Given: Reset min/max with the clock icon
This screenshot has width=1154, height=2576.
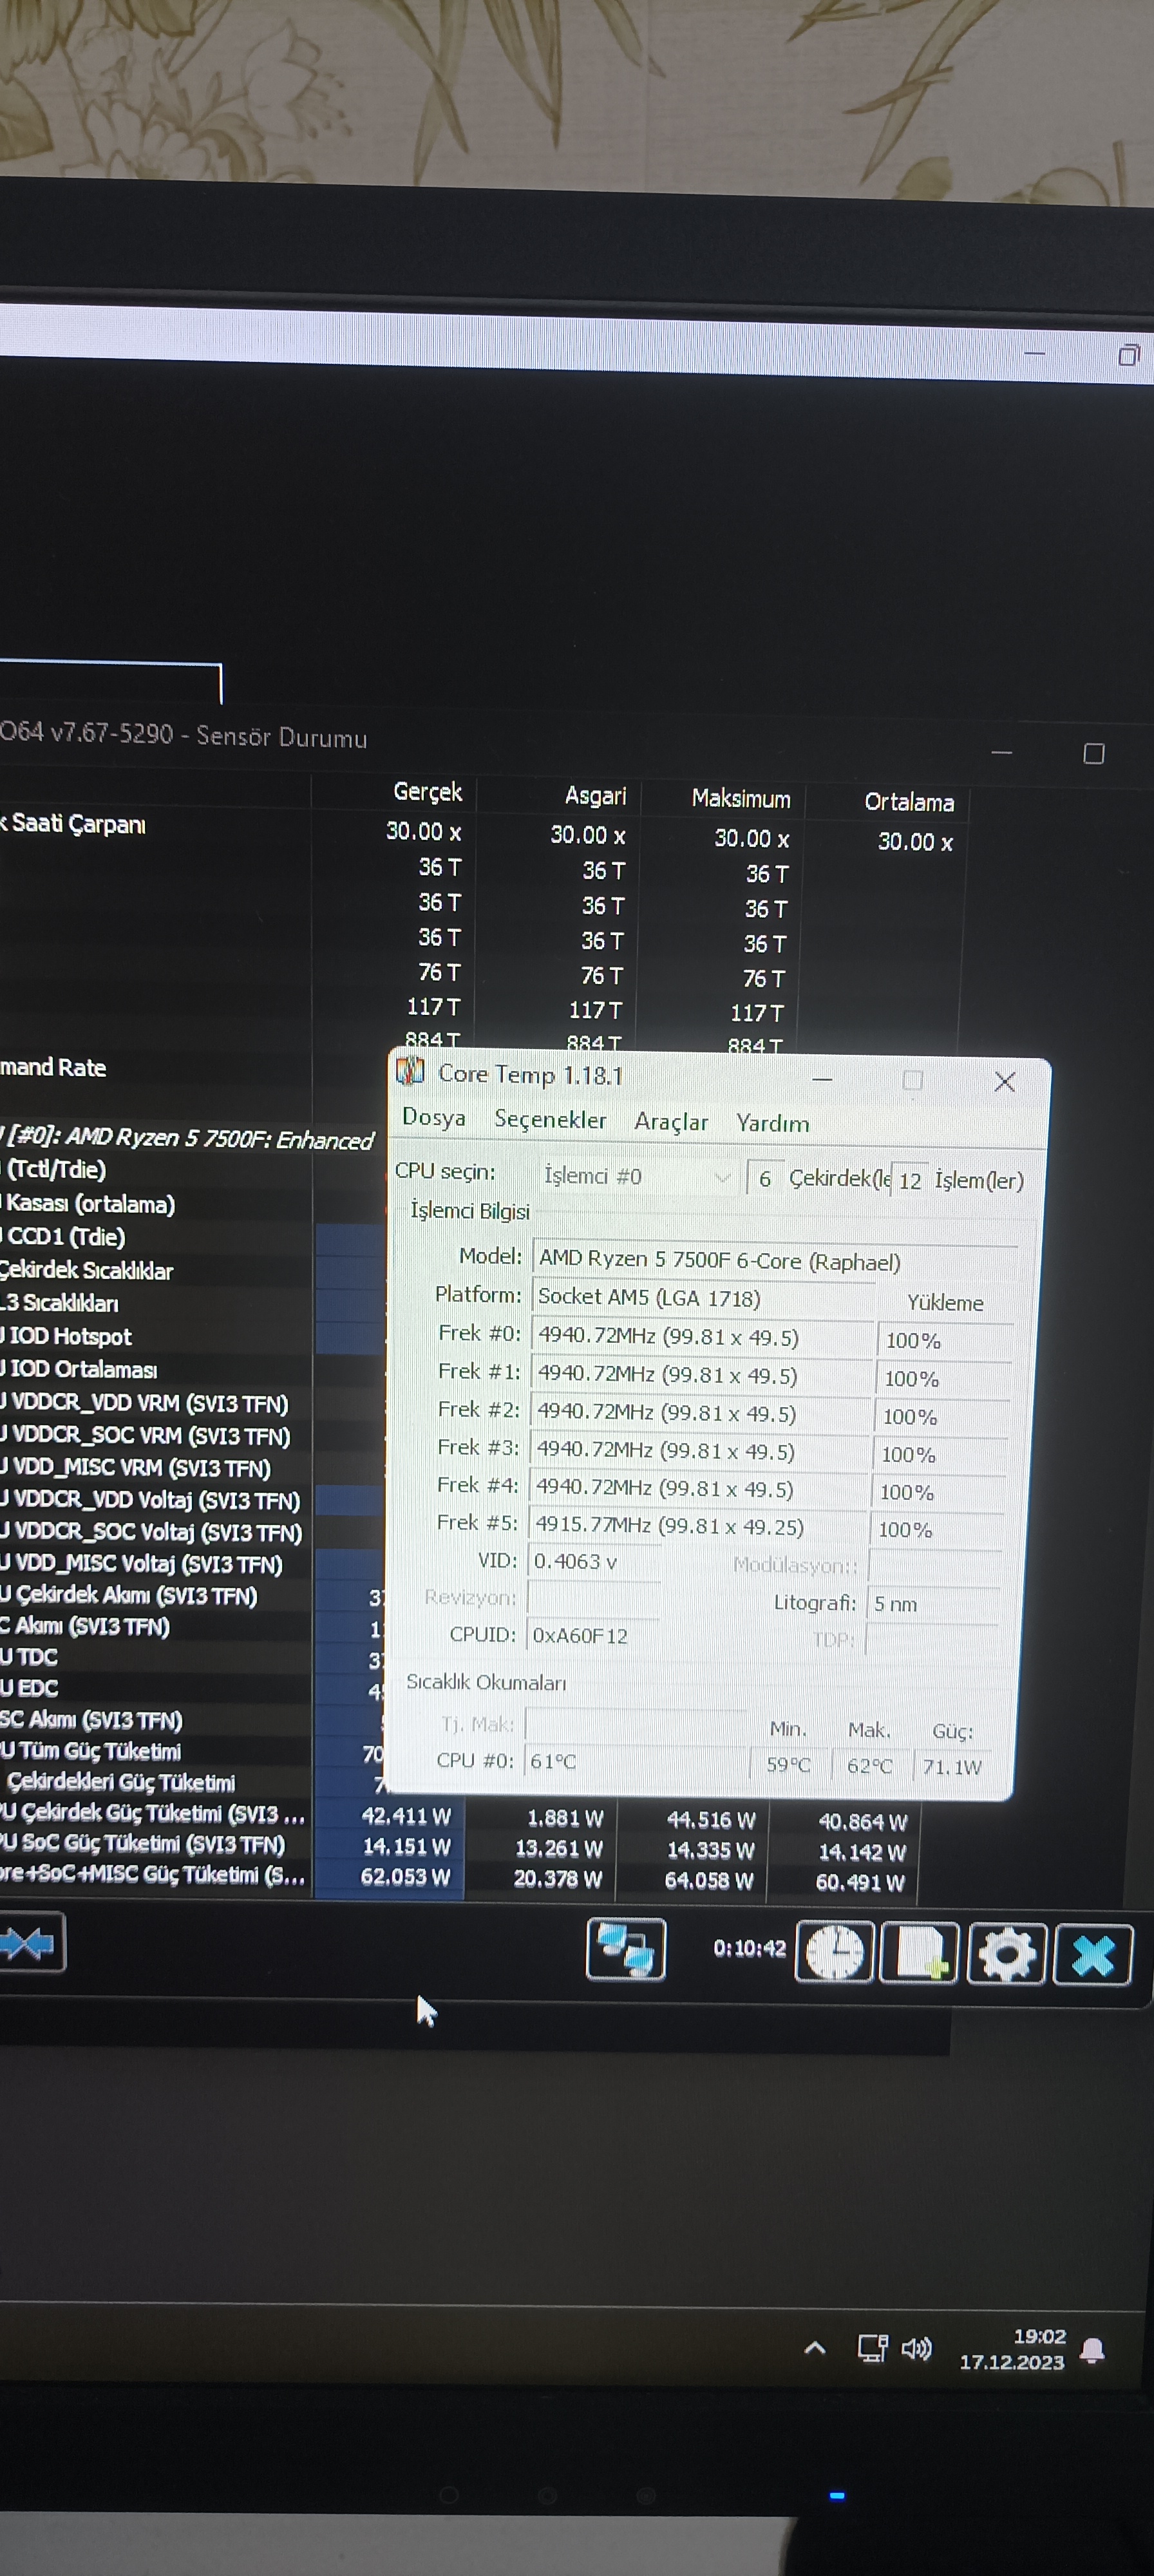Looking at the screenshot, I should [x=835, y=1951].
